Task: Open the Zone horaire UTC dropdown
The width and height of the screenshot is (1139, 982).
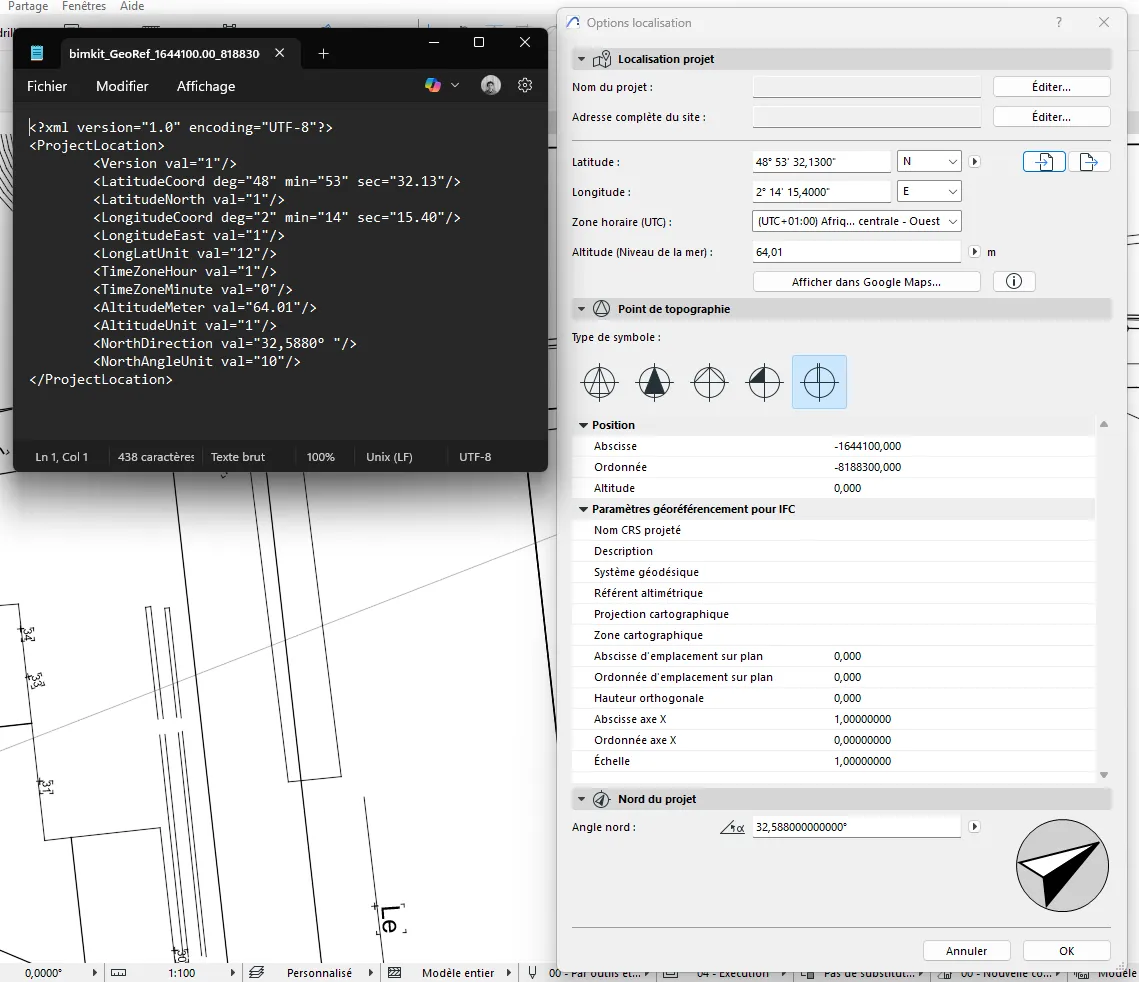Action: 856,221
